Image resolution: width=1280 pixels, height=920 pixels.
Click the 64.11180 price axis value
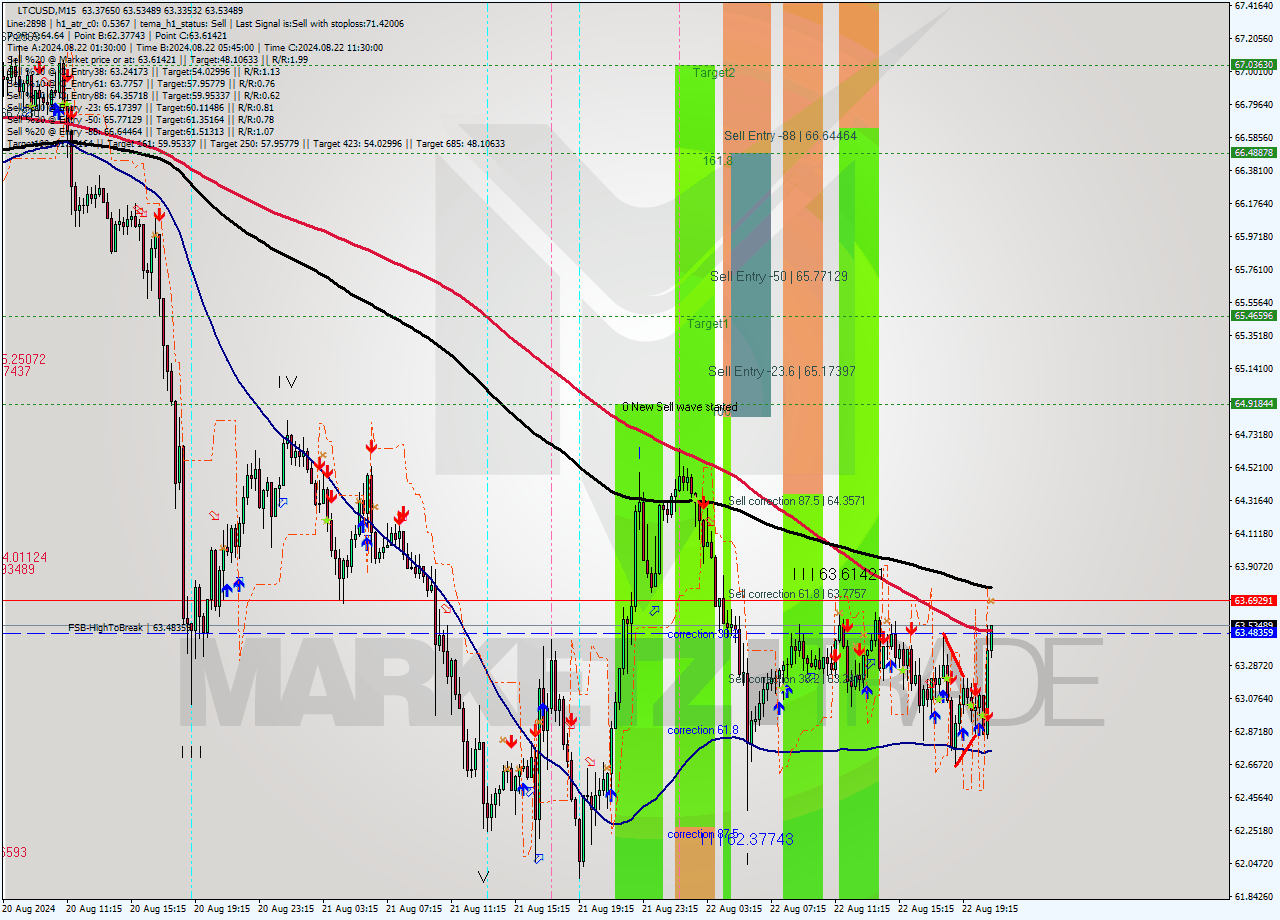tap(1253, 533)
